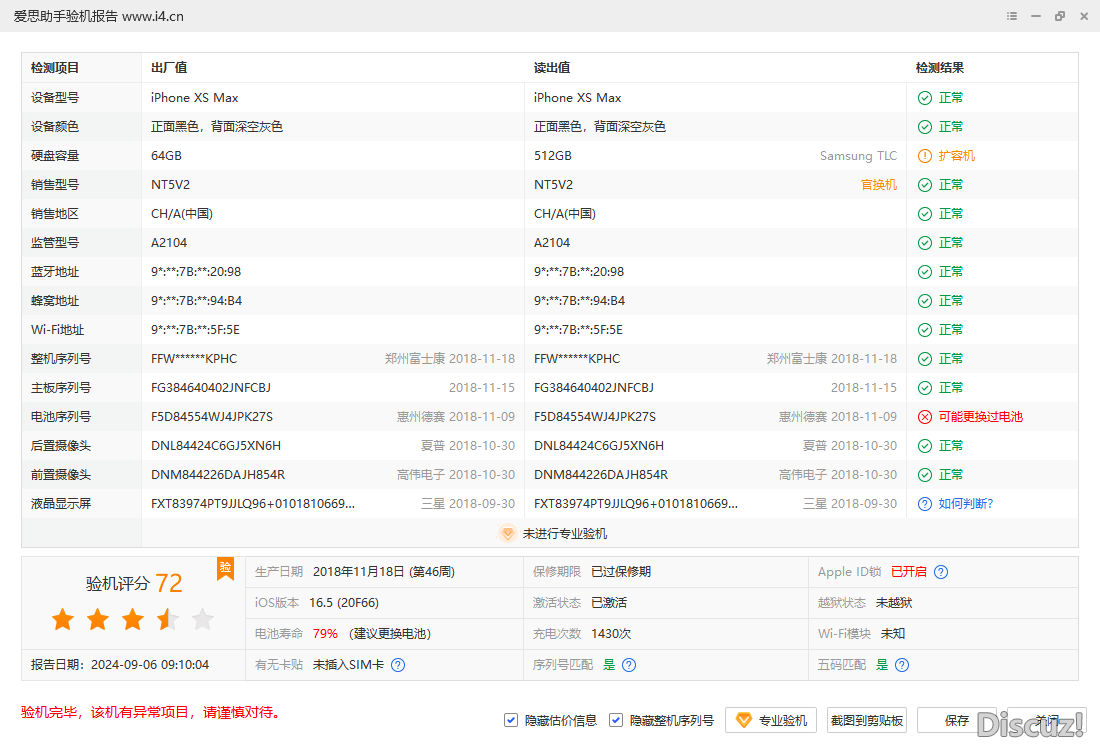The image size is (1100, 749).
Task: Click the red 已开启 Apple ID lock status
Action: [908, 572]
